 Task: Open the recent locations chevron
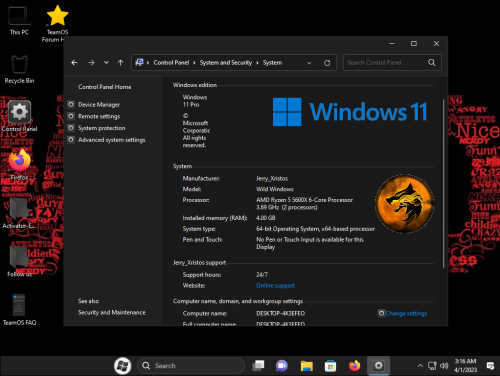coord(106,63)
